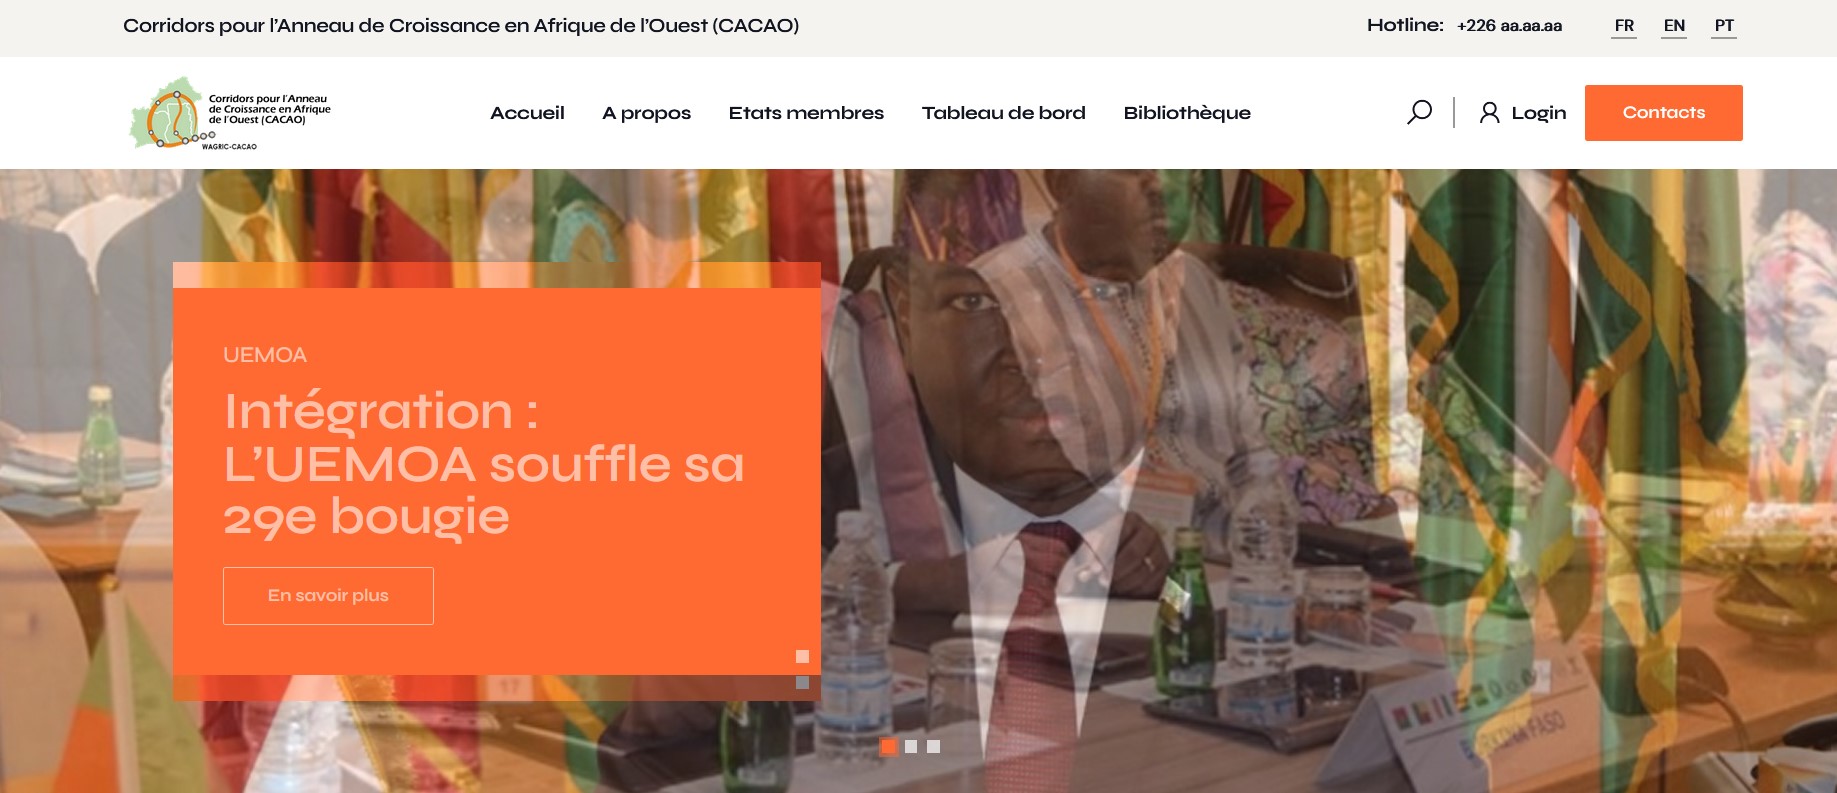Click the upper white slide indicator square

(802, 656)
